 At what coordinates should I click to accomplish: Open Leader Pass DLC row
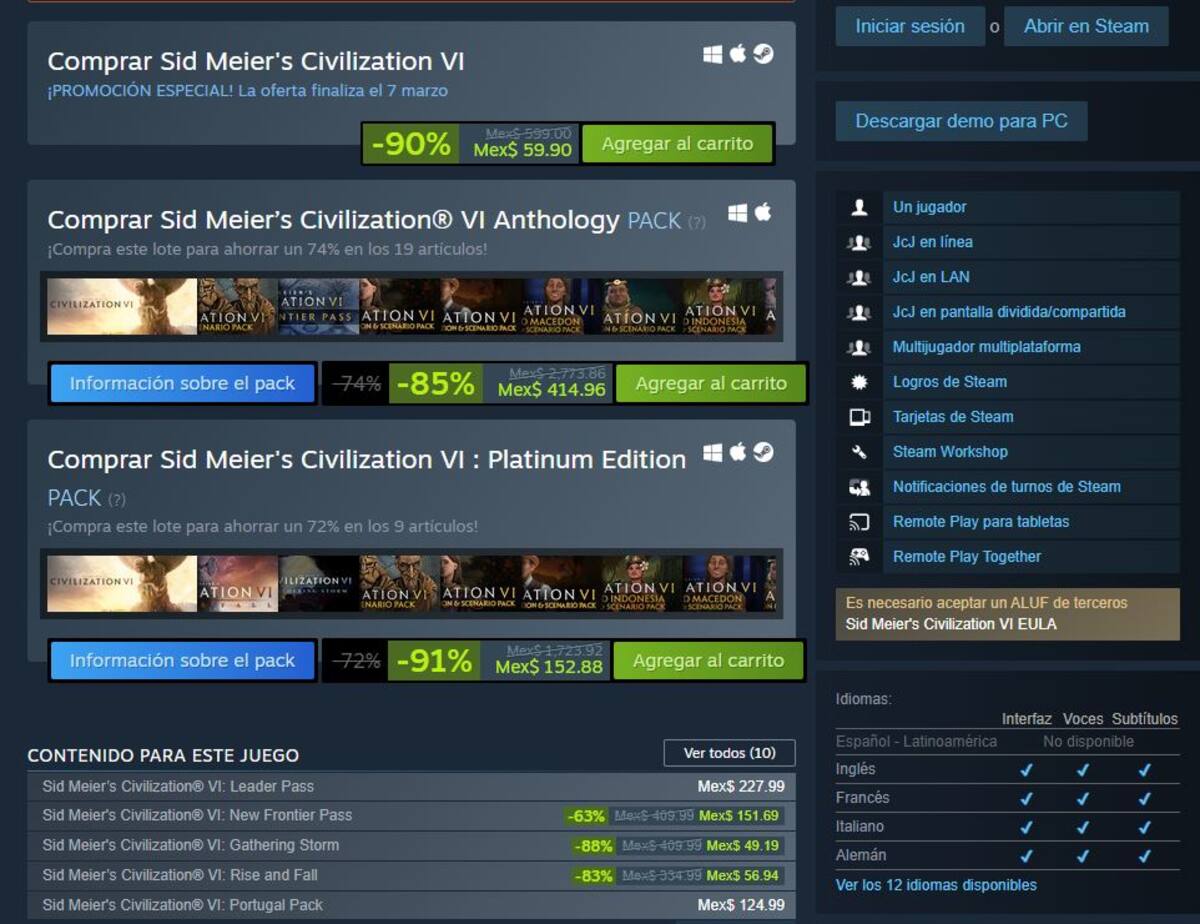[x=412, y=786]
